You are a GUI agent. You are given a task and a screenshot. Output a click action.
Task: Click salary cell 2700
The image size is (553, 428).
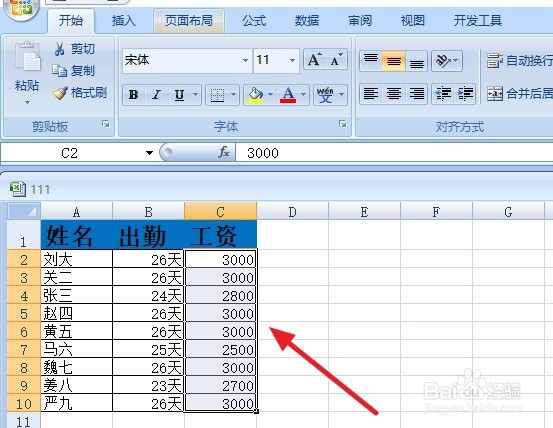tap(220, 385)
